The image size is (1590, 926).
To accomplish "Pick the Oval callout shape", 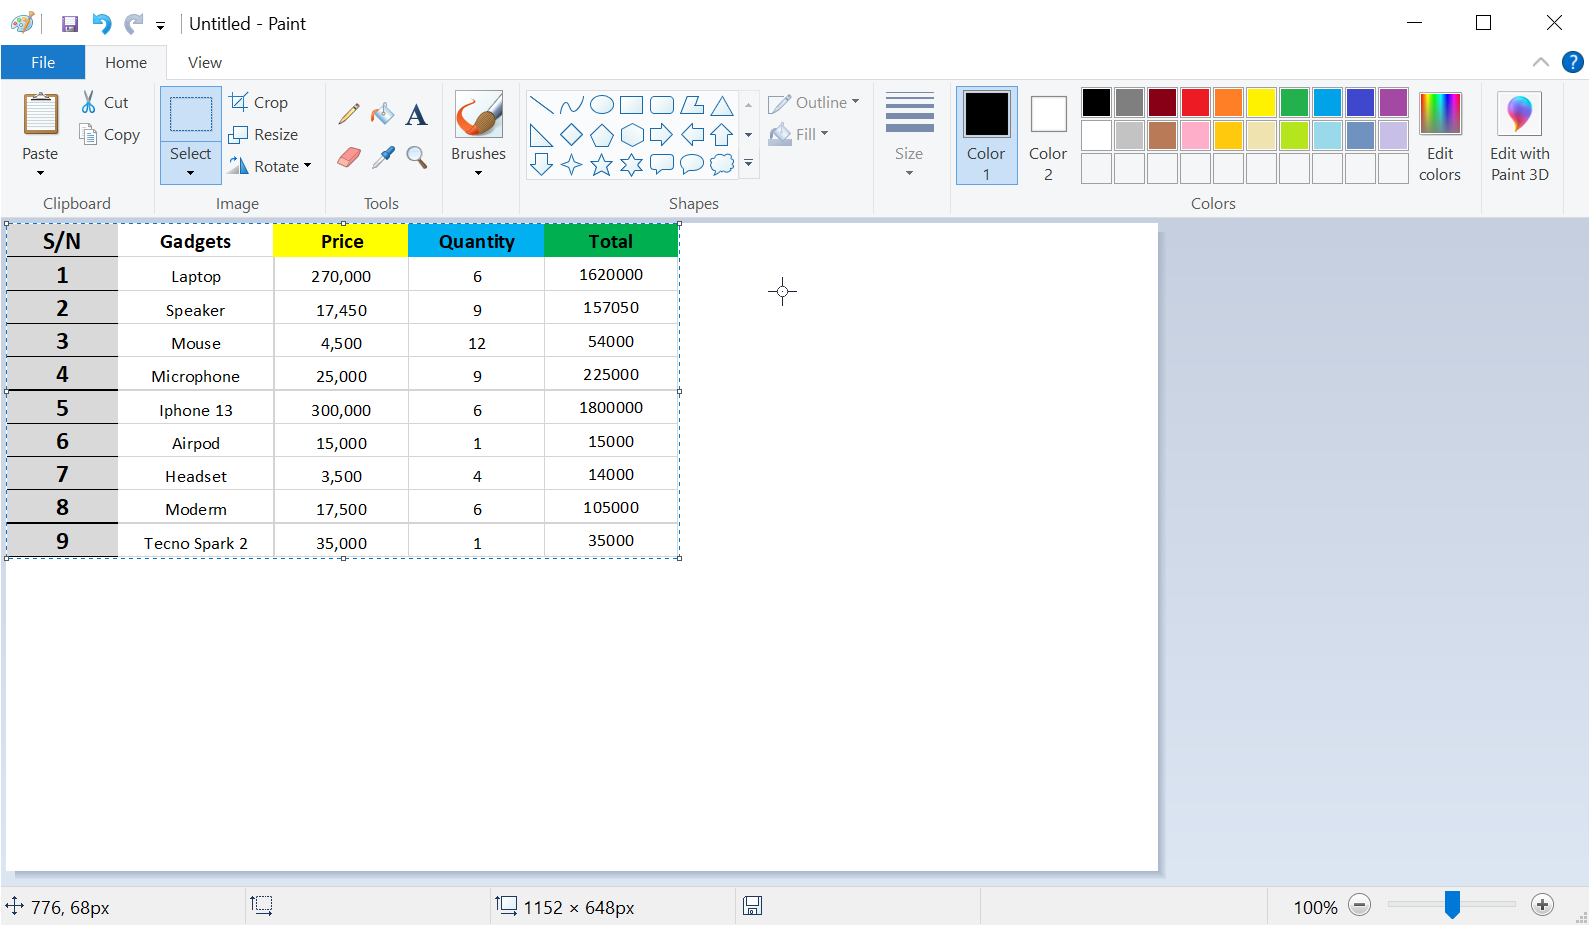I will (692, 165).
